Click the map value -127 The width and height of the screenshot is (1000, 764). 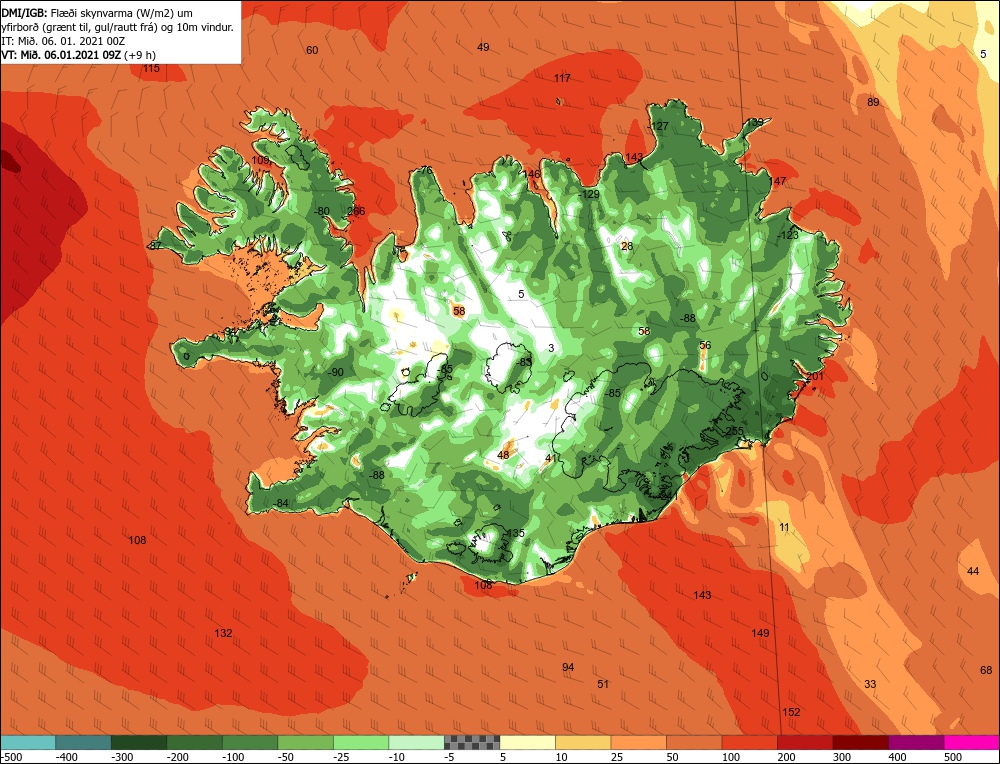pos(657,126)
